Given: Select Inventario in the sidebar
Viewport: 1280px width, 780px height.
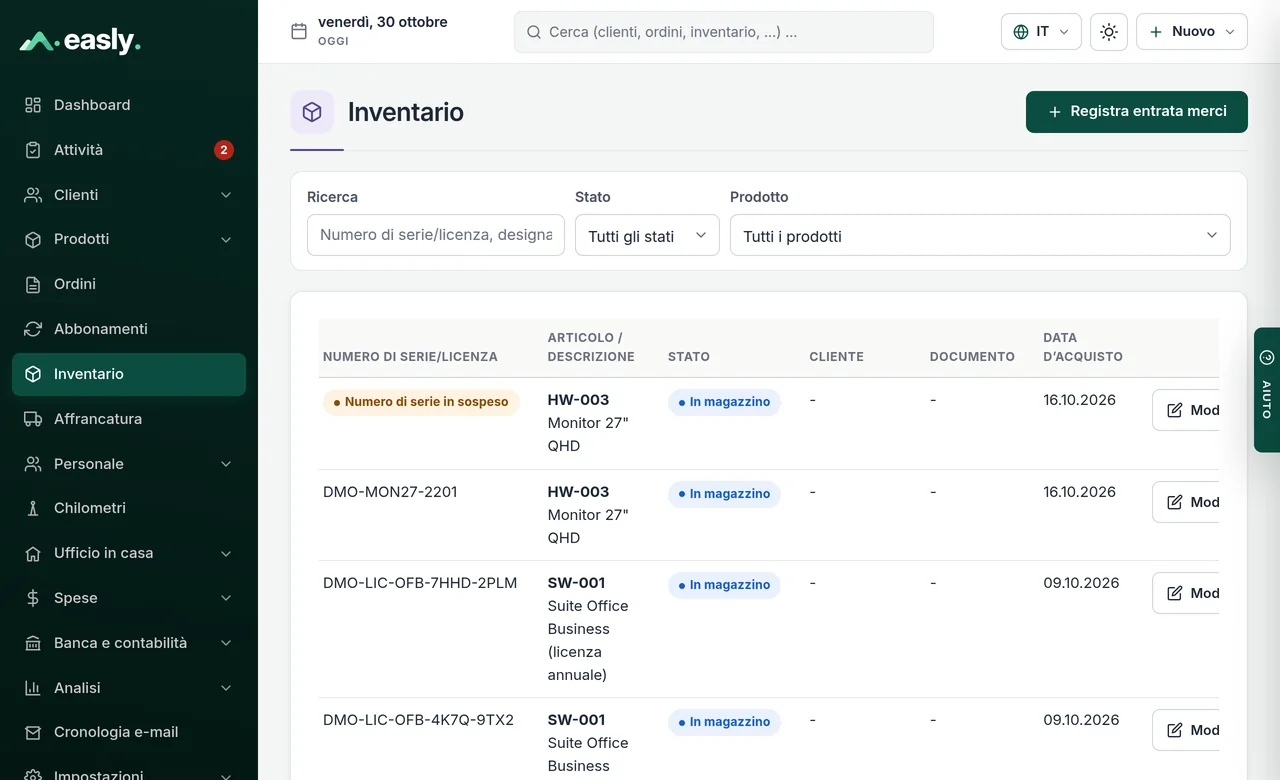Looking at the screenshot, I should (129, 374).
